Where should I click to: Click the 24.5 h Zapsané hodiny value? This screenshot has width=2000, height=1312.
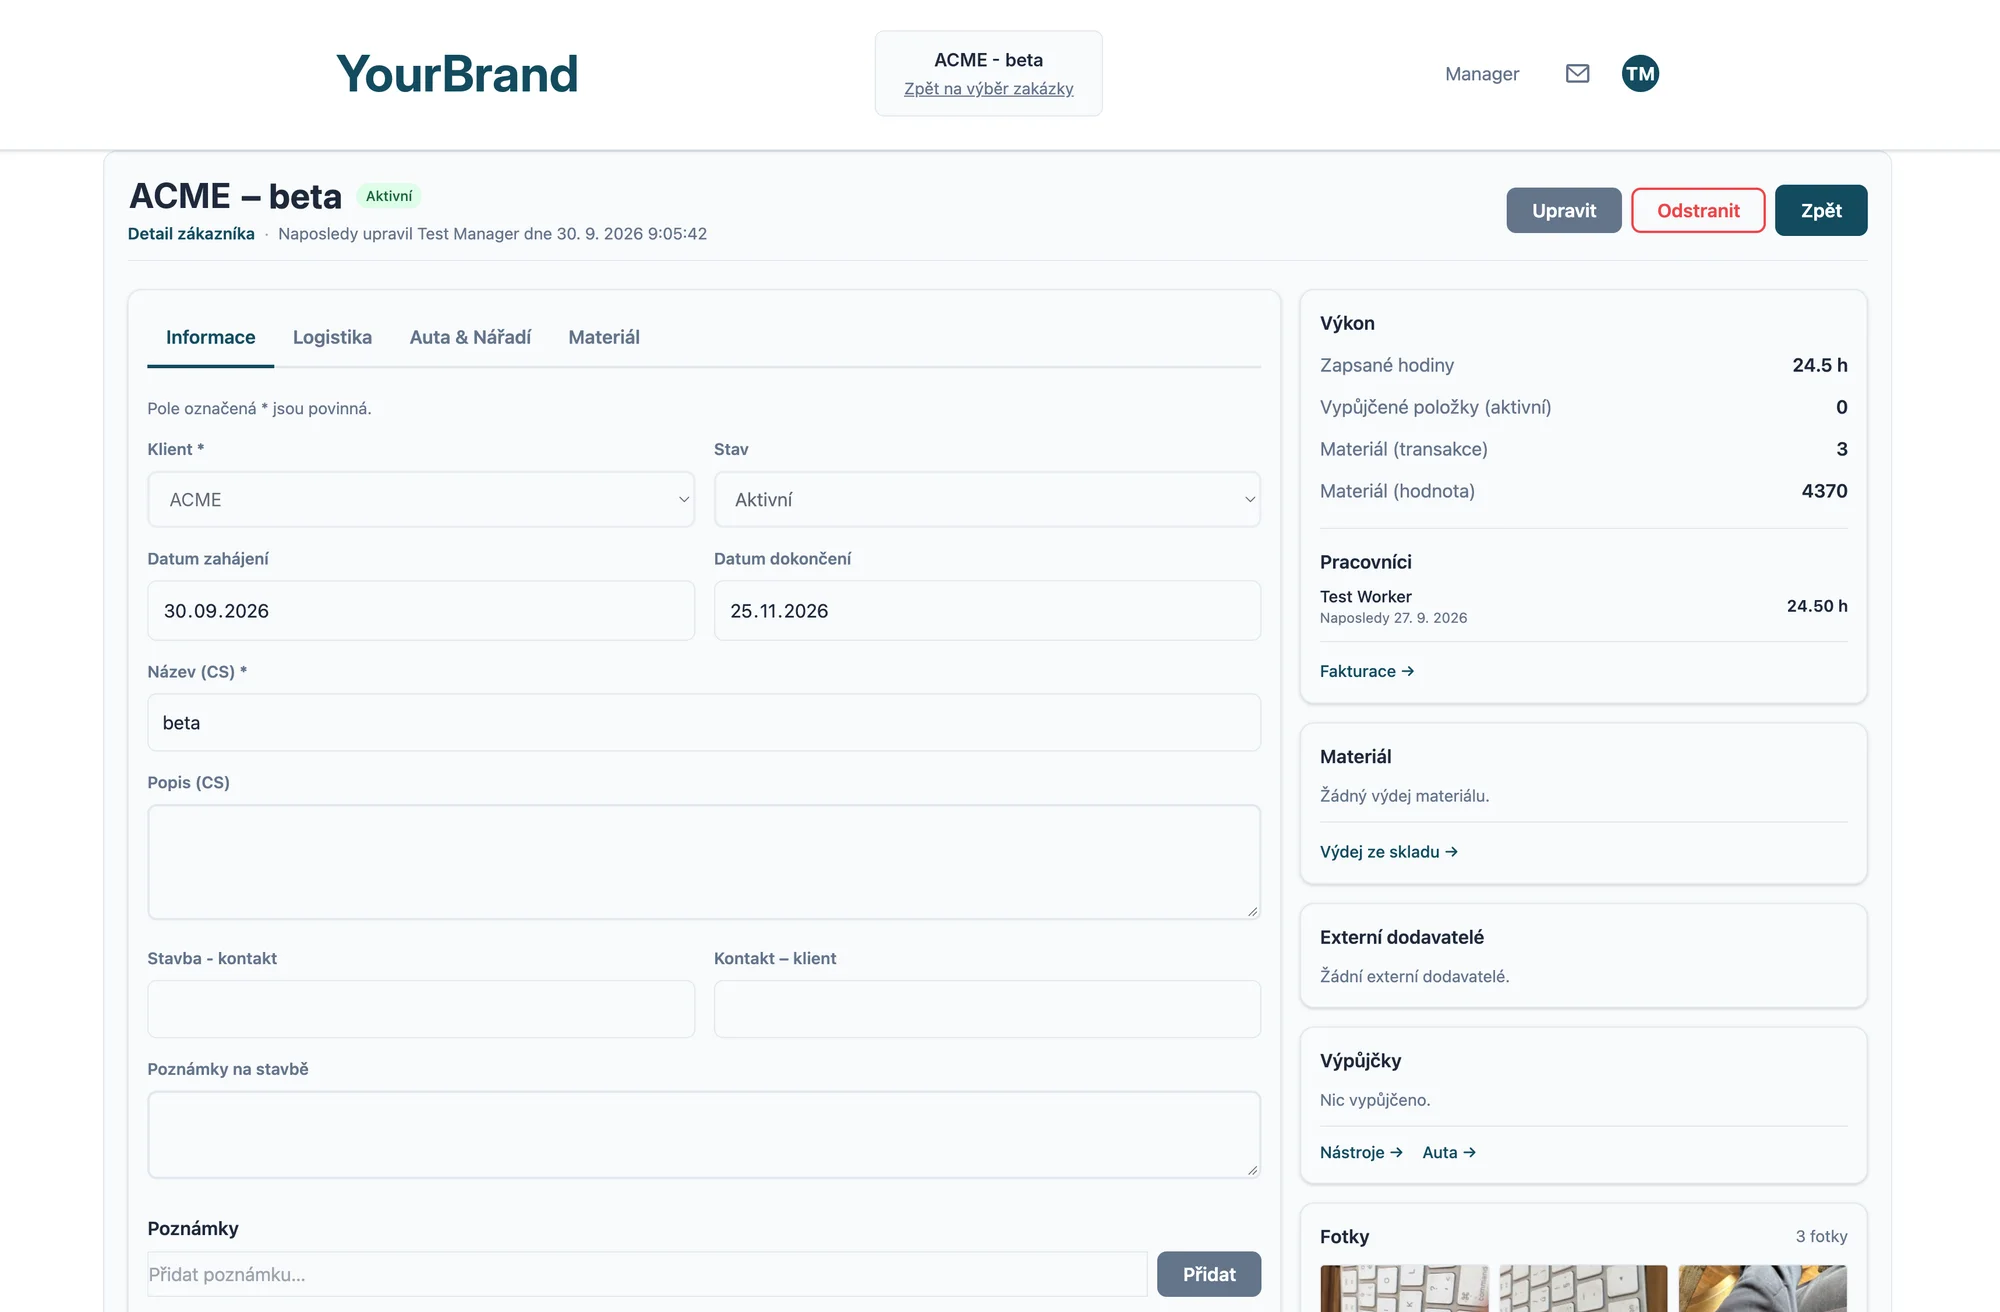[x=1819, y=365]
